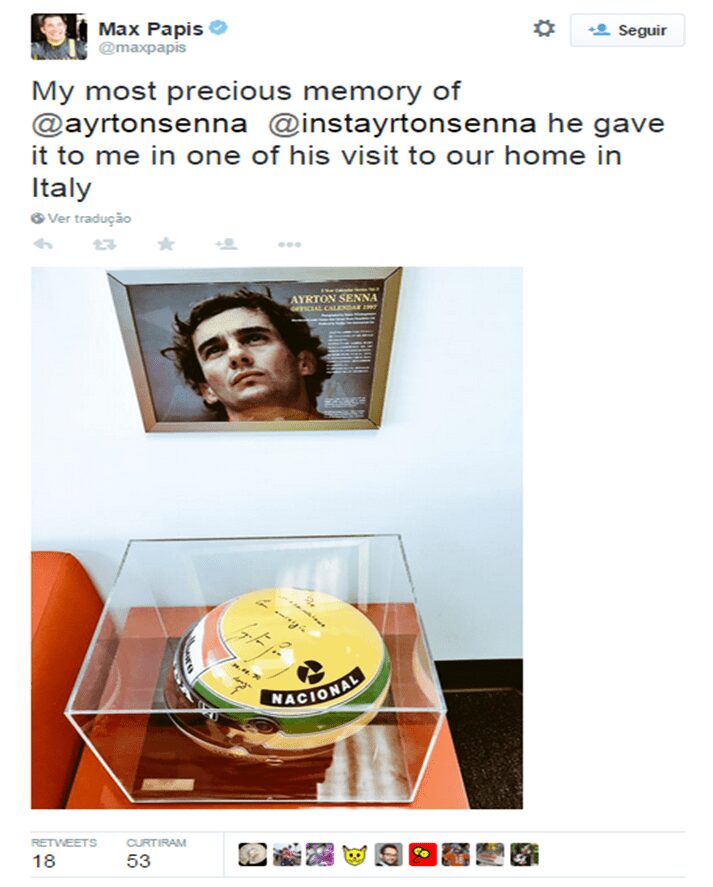
Task: Click the reply arrow icon
Action: point(43,244)
